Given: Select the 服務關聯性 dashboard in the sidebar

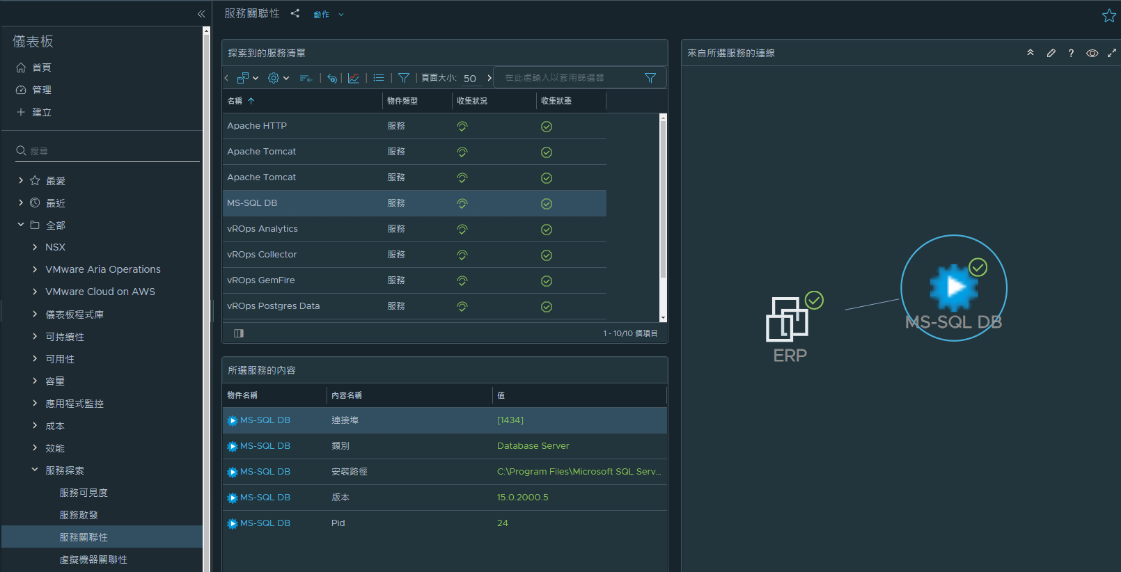Looking at the screenshot, I should tap(102, 537).
